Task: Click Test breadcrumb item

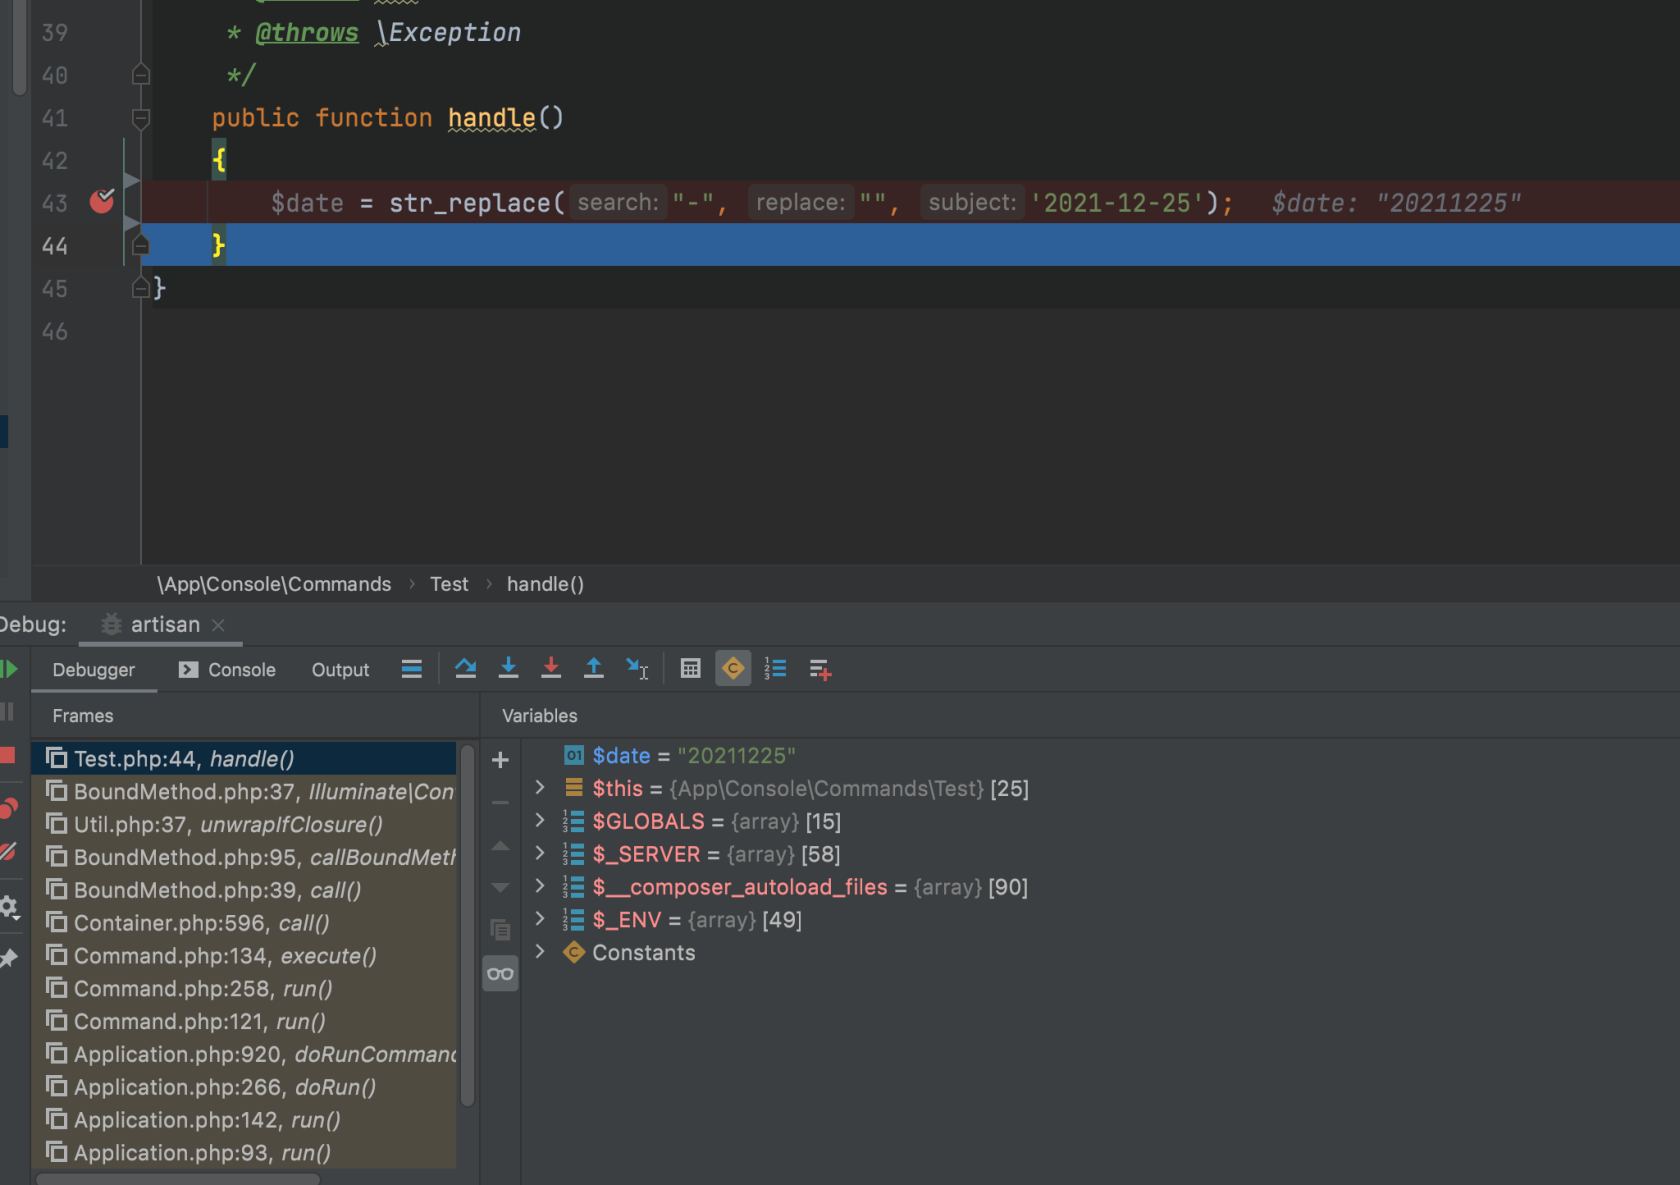Action: (x=449, y=584)
